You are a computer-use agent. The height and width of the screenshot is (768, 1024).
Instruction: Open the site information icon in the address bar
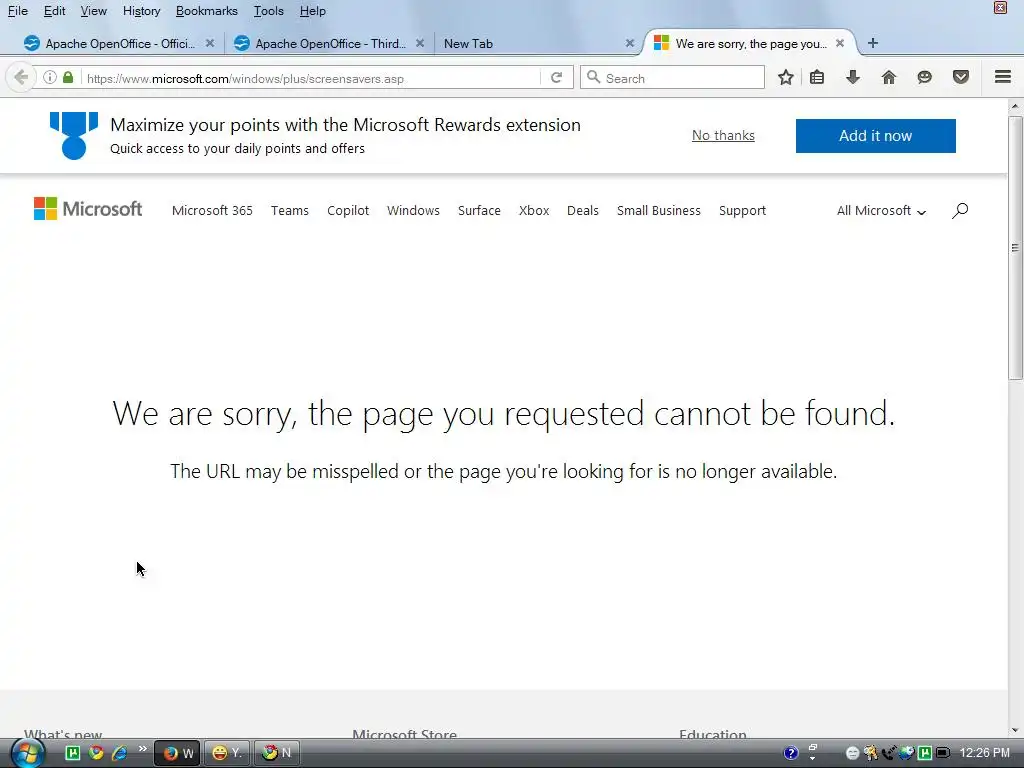click(50, 78)
